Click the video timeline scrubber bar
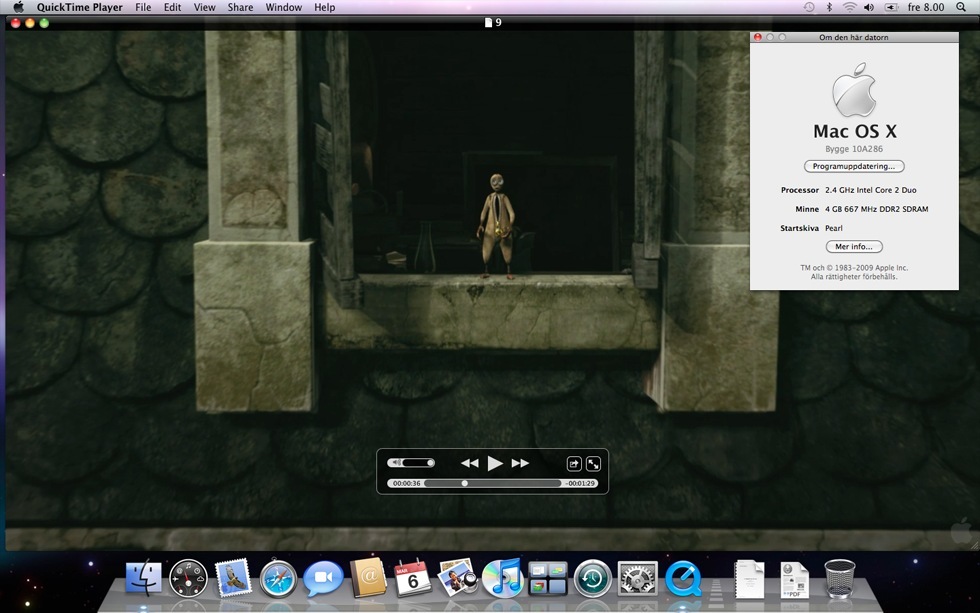This screenshot has height=613, width=980. 492,483
